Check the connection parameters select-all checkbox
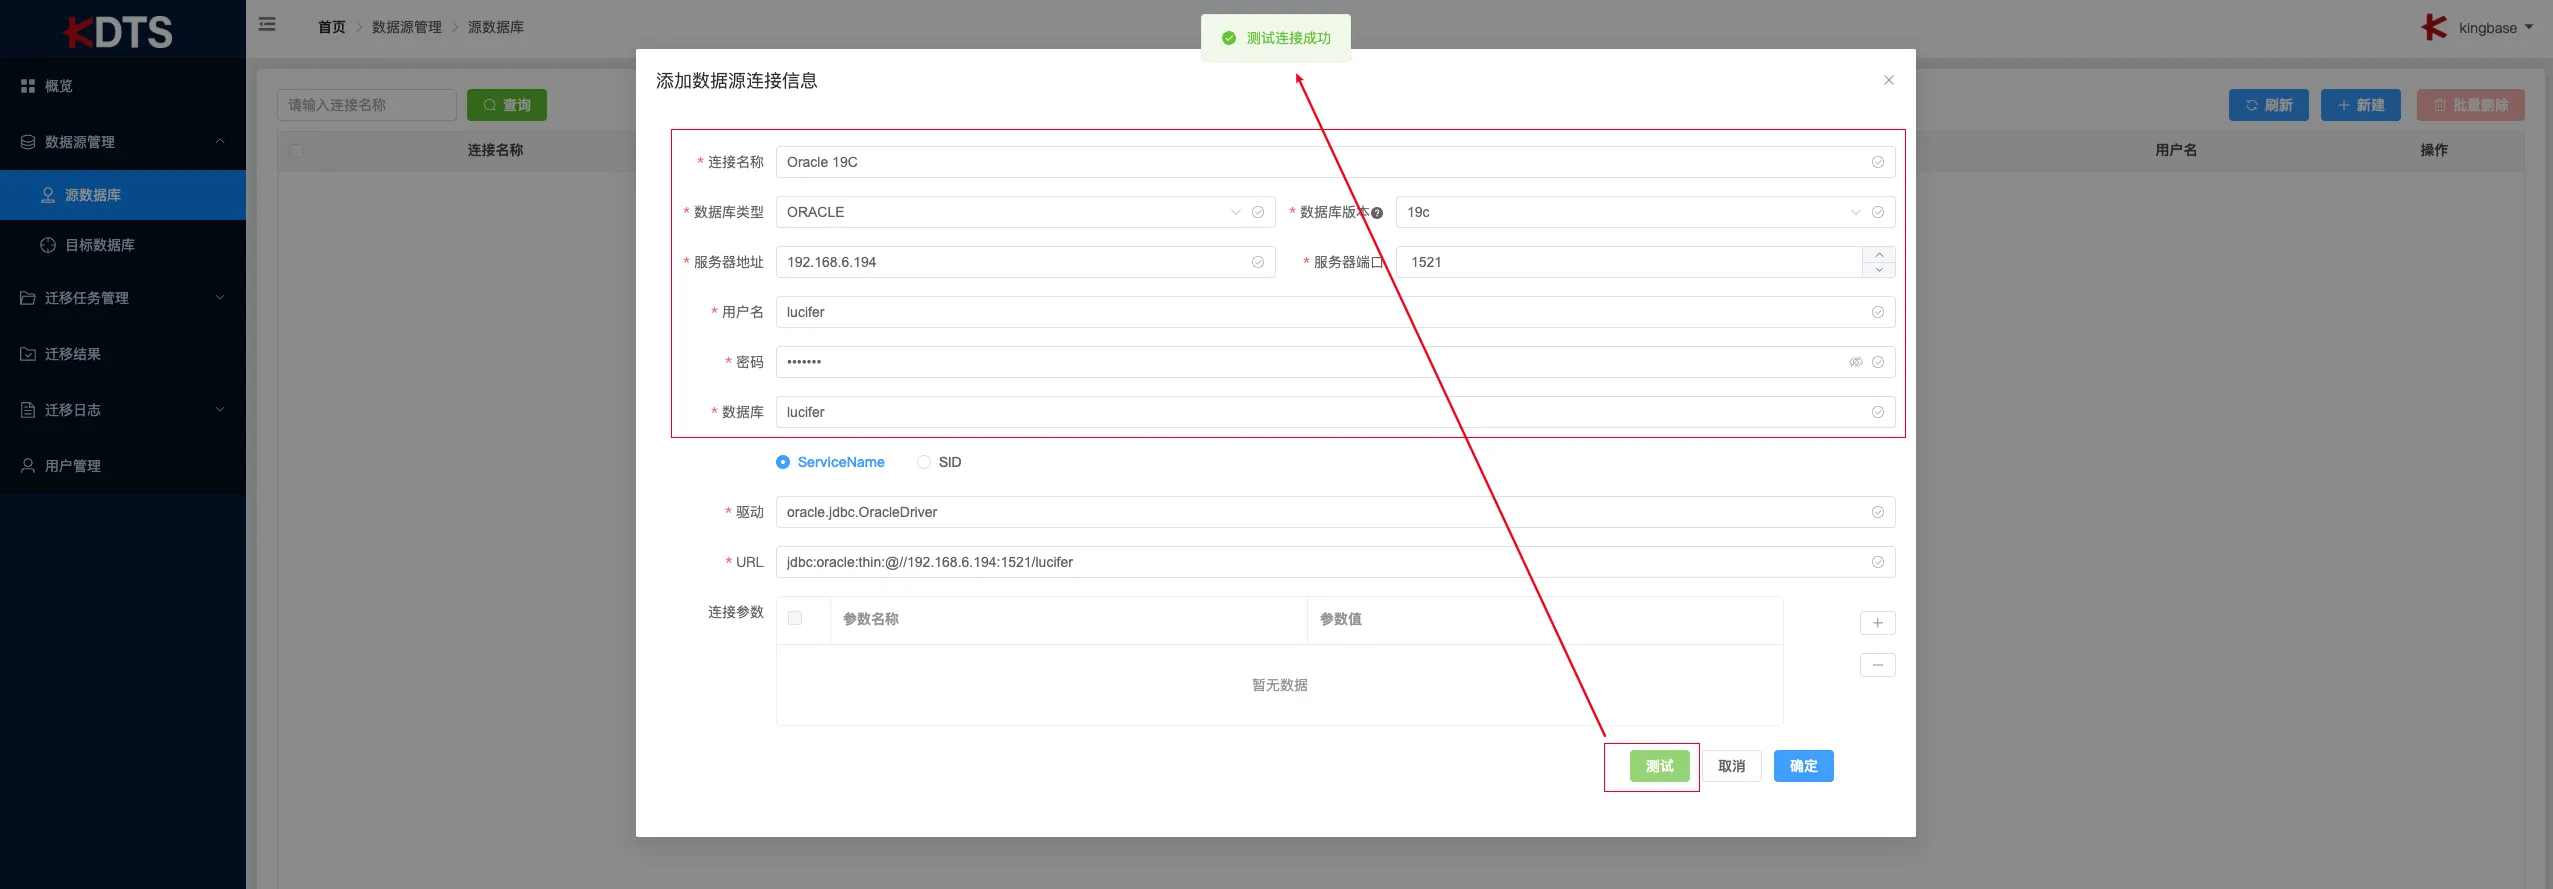 coord(795,619)
